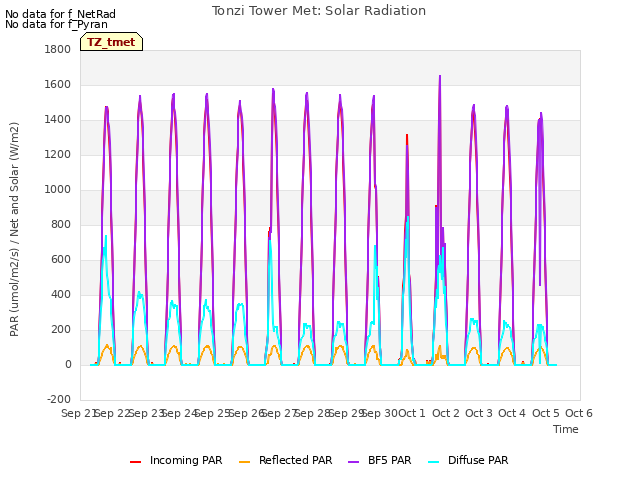The width and height of the screenshot is (640, 480).
Task: Toggle the Diffuse PAR legend entry
Action: [468, 460]
